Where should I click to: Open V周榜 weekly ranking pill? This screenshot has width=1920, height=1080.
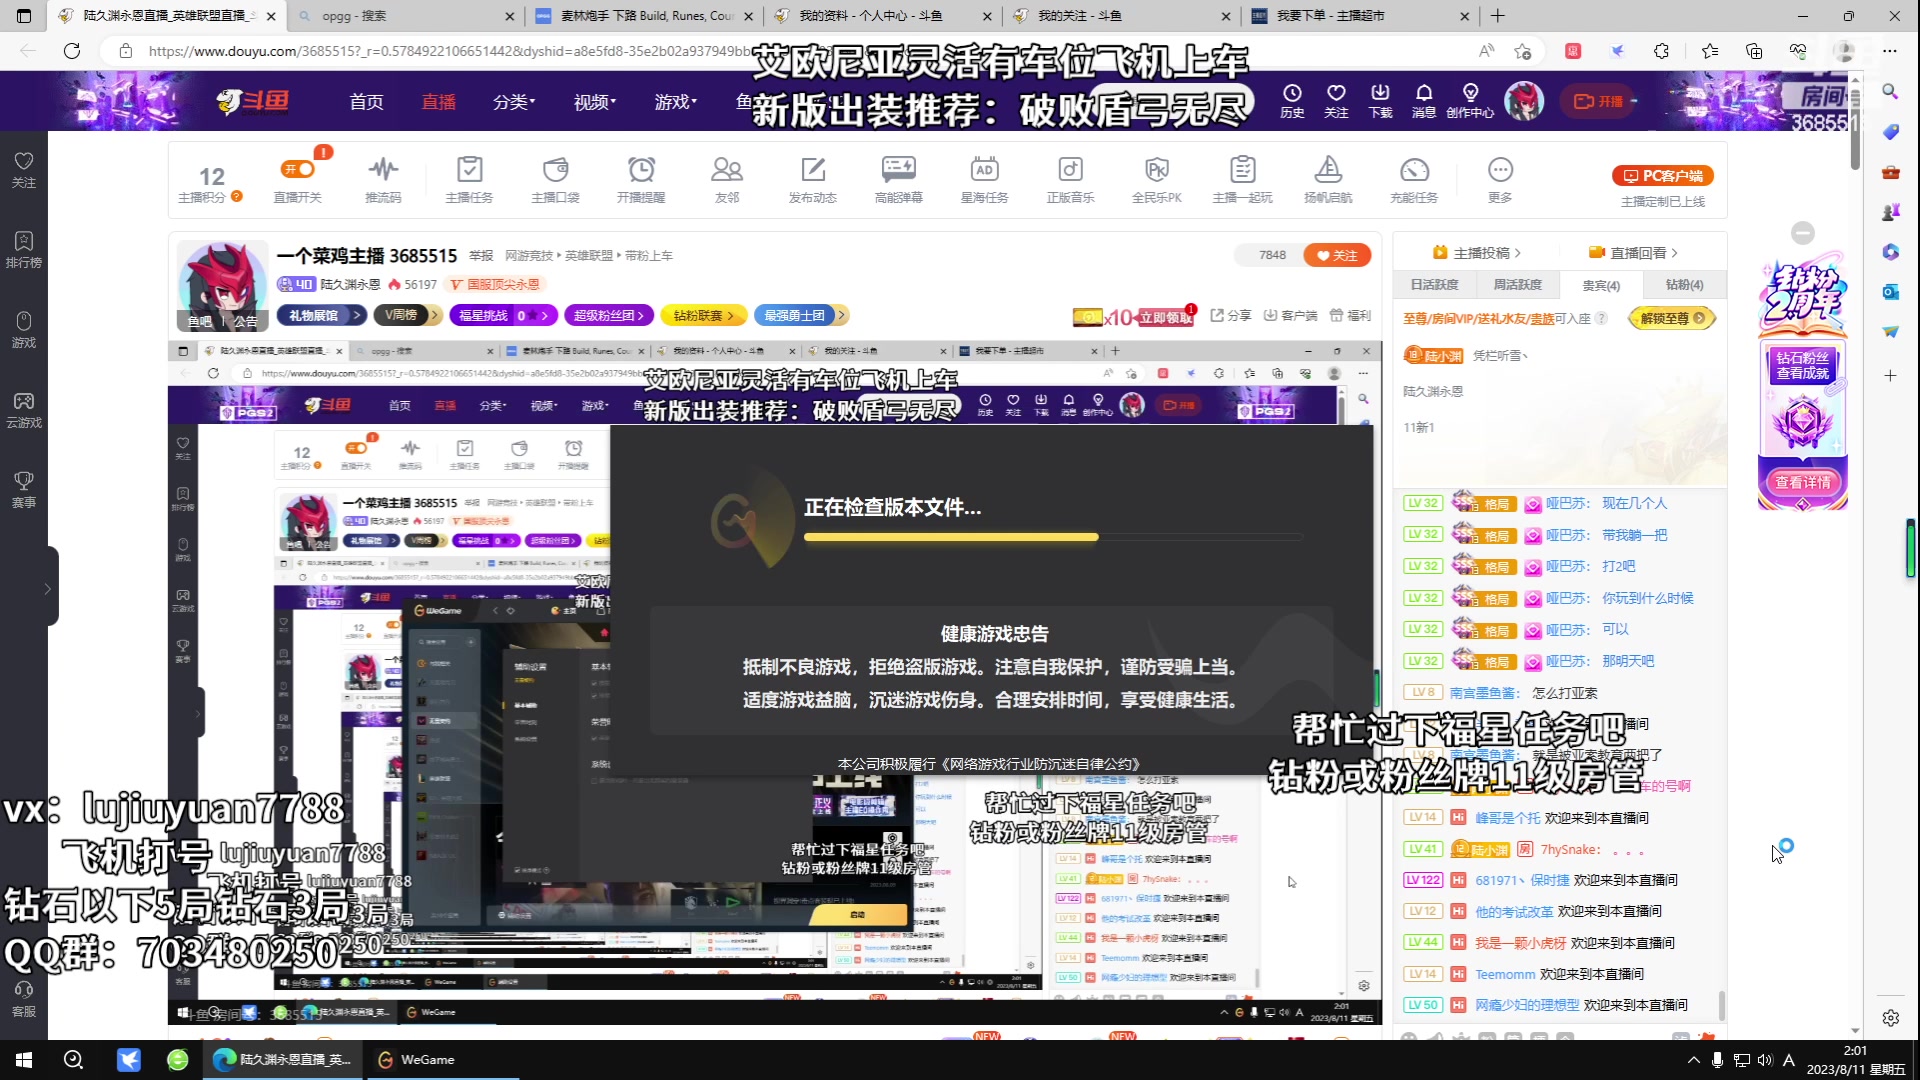click(x=407, y=315)
